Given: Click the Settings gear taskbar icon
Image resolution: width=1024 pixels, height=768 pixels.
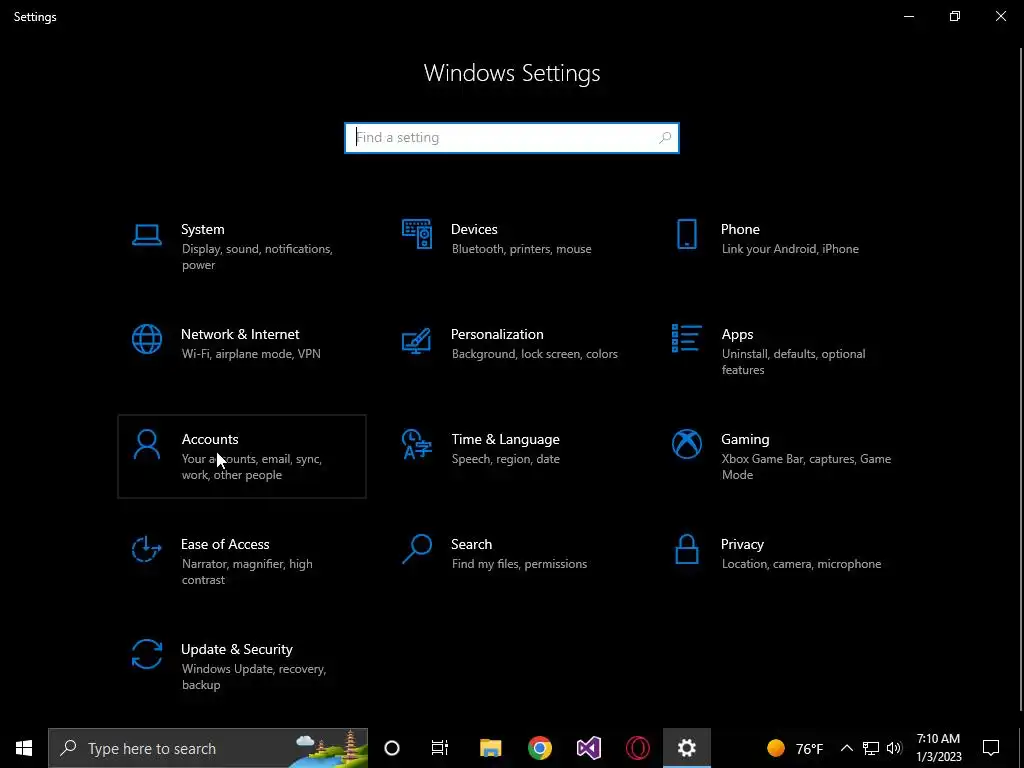Looking at the screenshot, I should pyautogui.click(x=687, y=748).
